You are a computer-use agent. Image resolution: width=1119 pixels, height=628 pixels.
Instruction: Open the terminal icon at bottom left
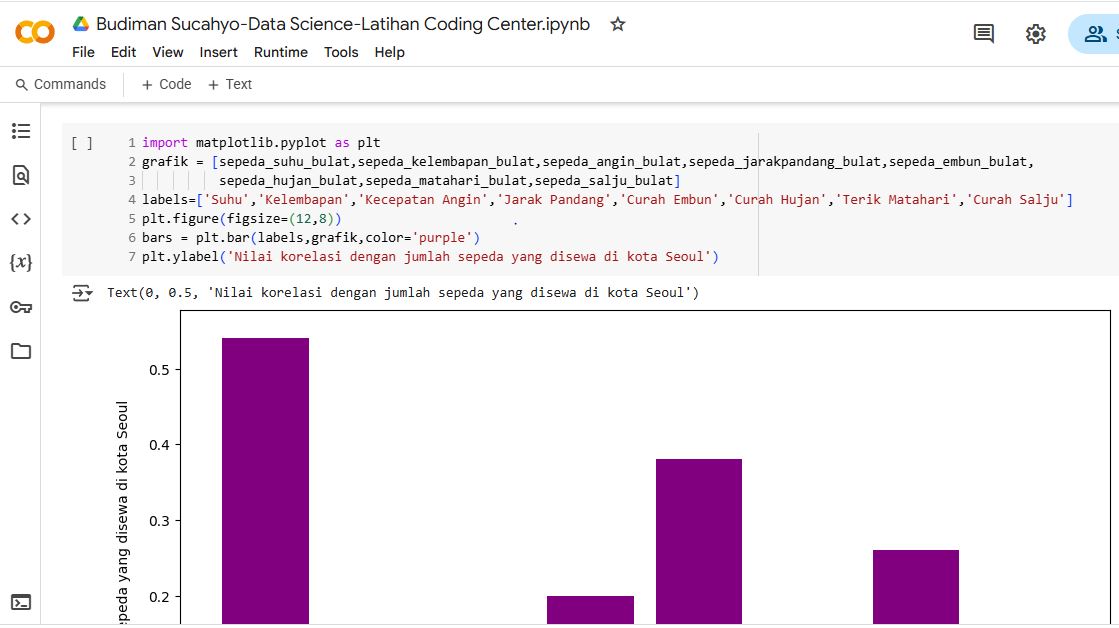point(21,602)
